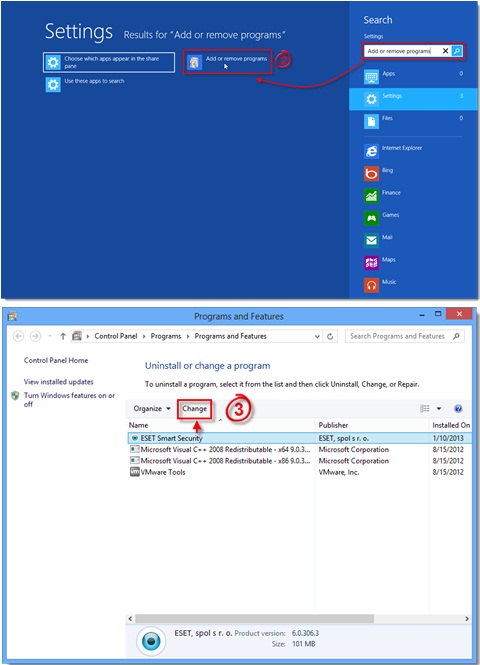
Task: Click Control Panel in the address breadcrumb
Action: pyautogui.click(x=116, y=336)
